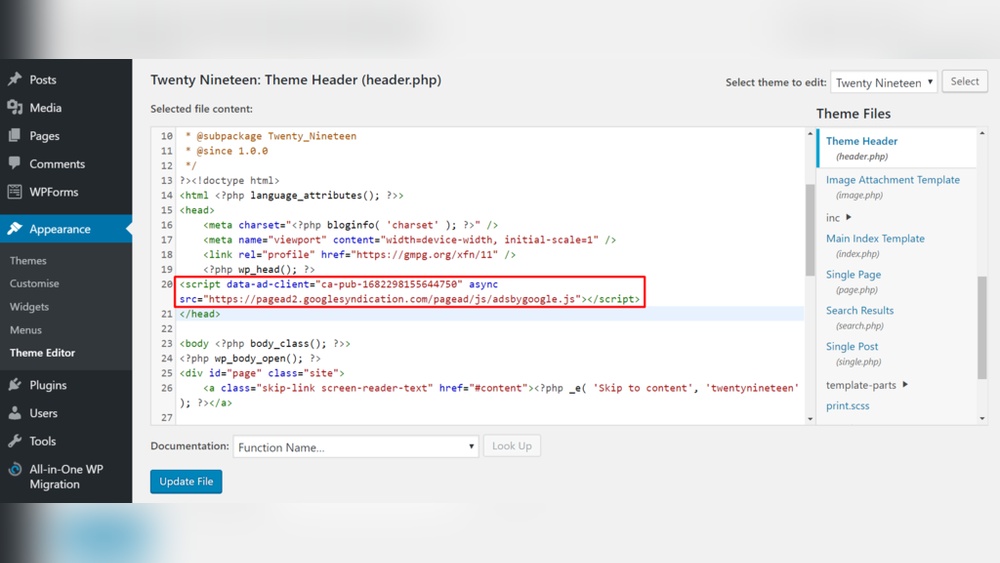1000x563 pixels.
Task: Open Widgets submenu item
Action: pyautogui.click(x=29, y=307)
